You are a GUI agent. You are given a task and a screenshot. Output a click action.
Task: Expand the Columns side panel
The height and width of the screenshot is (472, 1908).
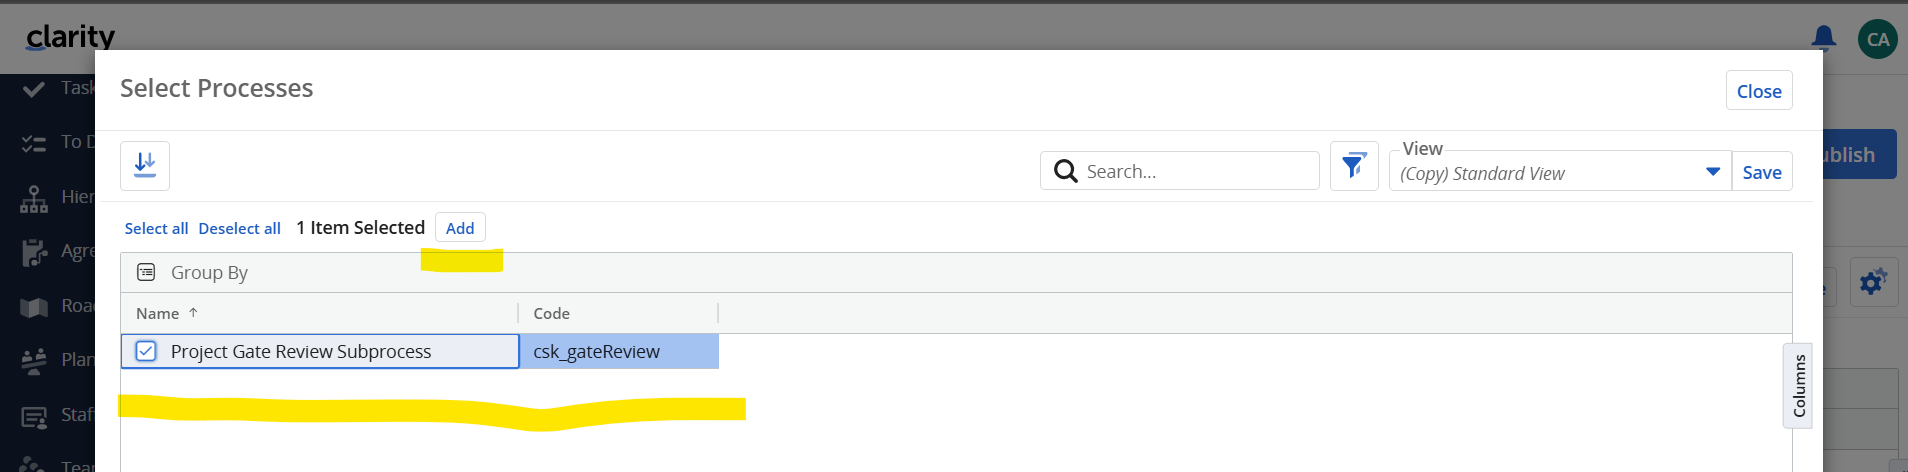1798,385
